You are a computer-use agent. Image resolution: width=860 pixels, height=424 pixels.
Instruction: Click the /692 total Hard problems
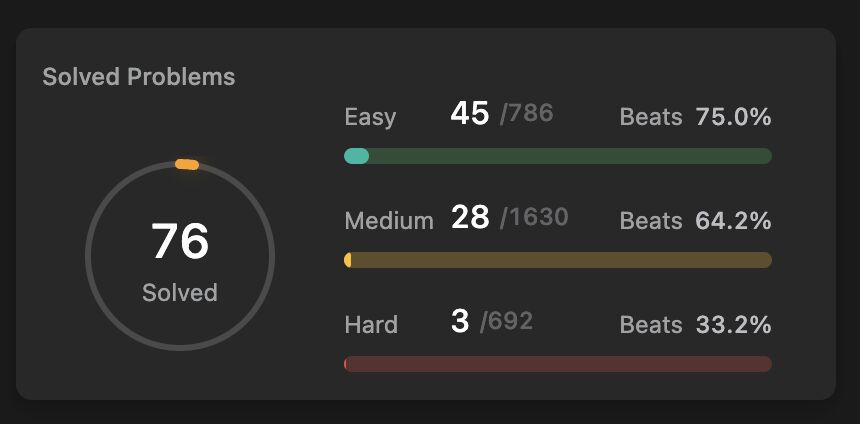(x=506, y=321)
